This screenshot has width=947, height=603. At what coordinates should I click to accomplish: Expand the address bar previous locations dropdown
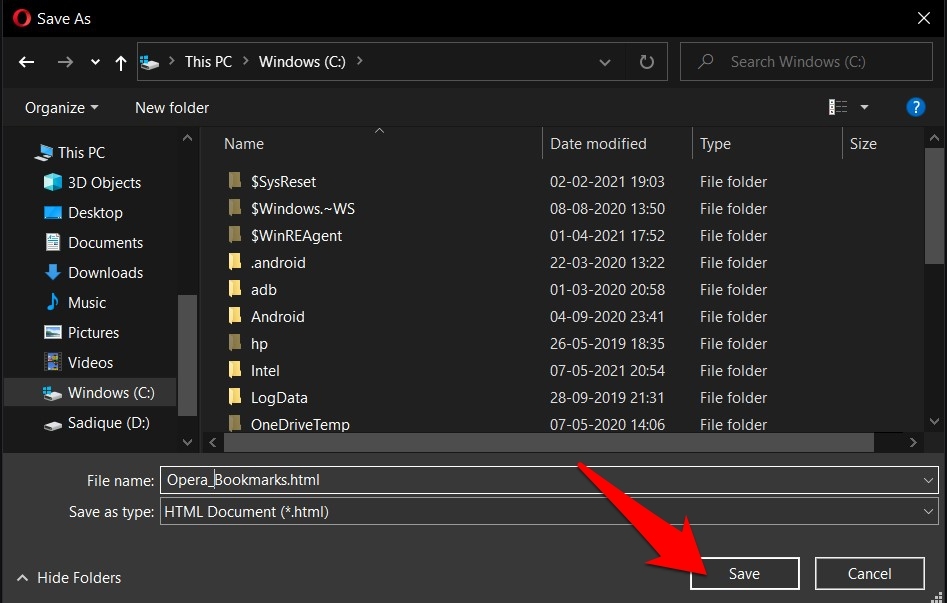pos(605,62)
